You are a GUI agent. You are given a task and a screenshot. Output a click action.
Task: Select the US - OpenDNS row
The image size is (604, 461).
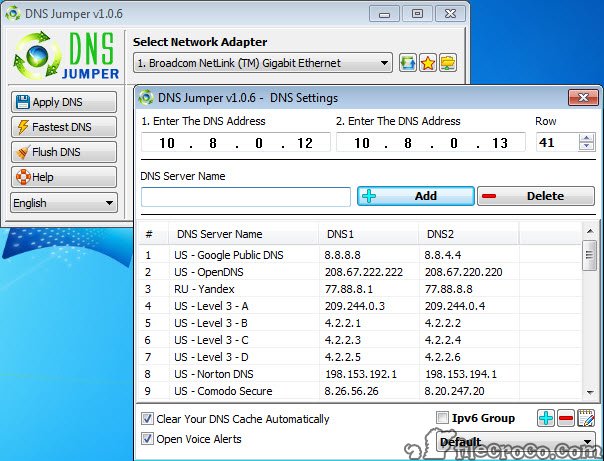360,272
